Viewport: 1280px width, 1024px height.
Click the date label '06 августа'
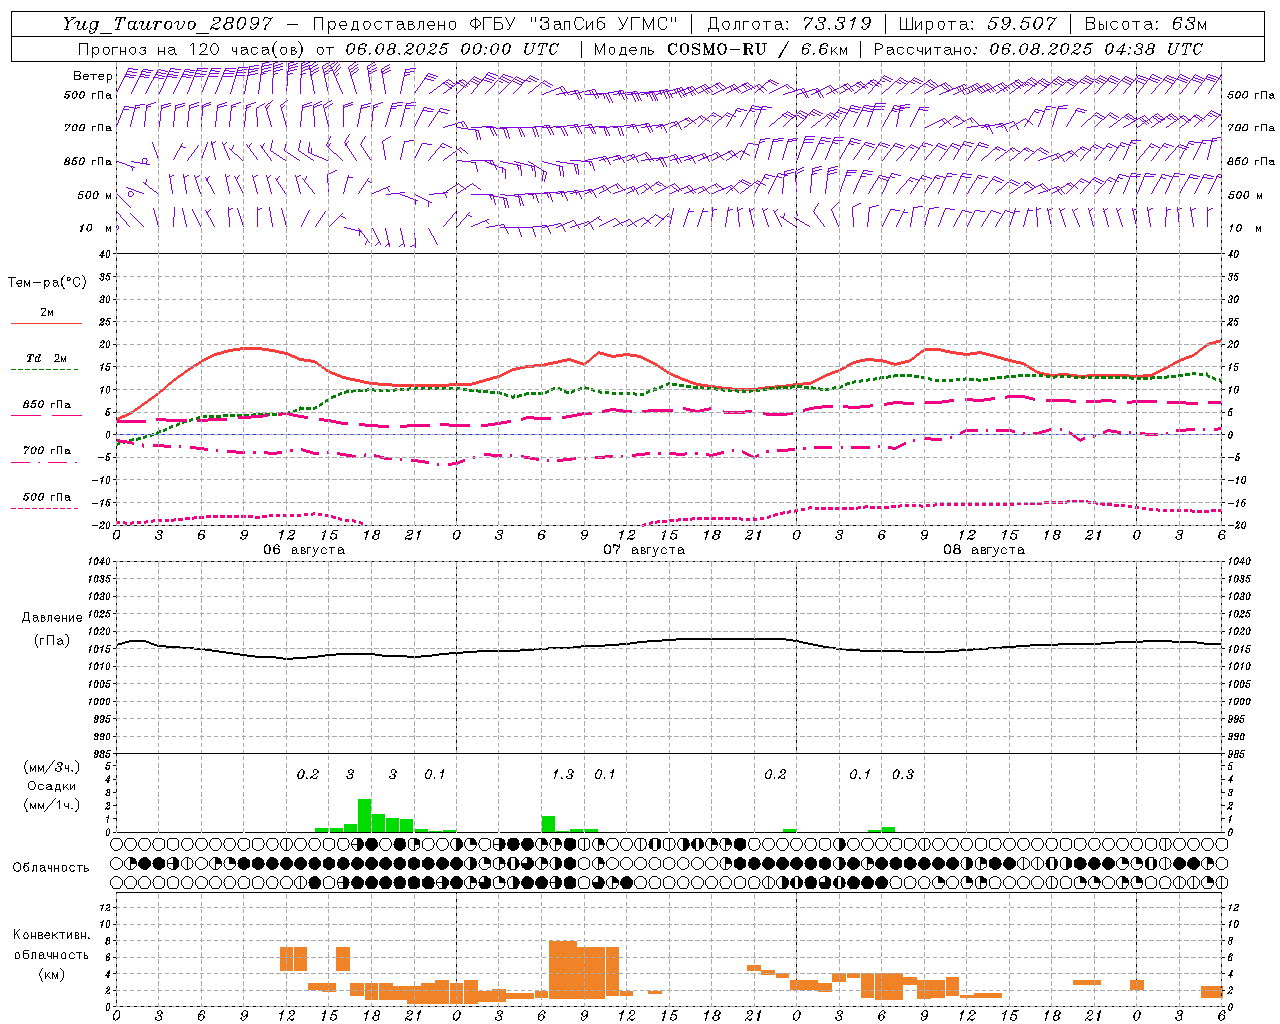304,550
